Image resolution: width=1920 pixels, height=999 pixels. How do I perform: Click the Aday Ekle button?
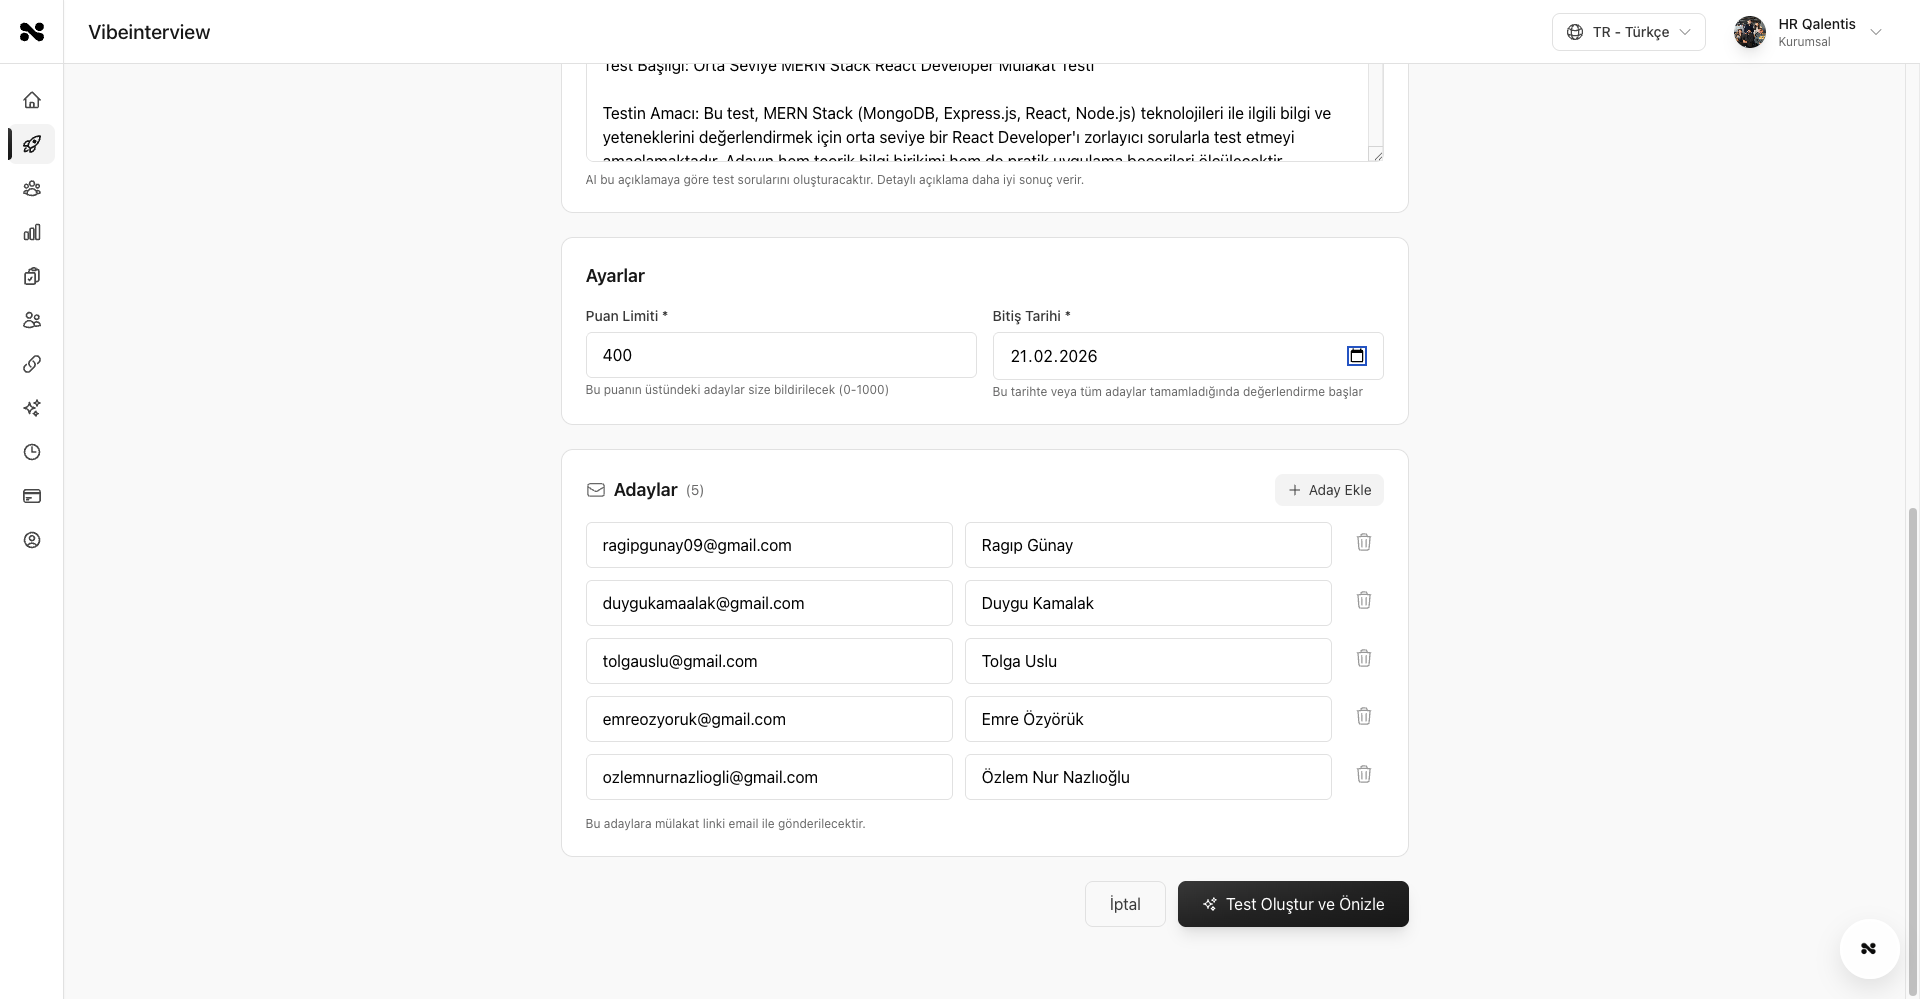pos(1329,490)
